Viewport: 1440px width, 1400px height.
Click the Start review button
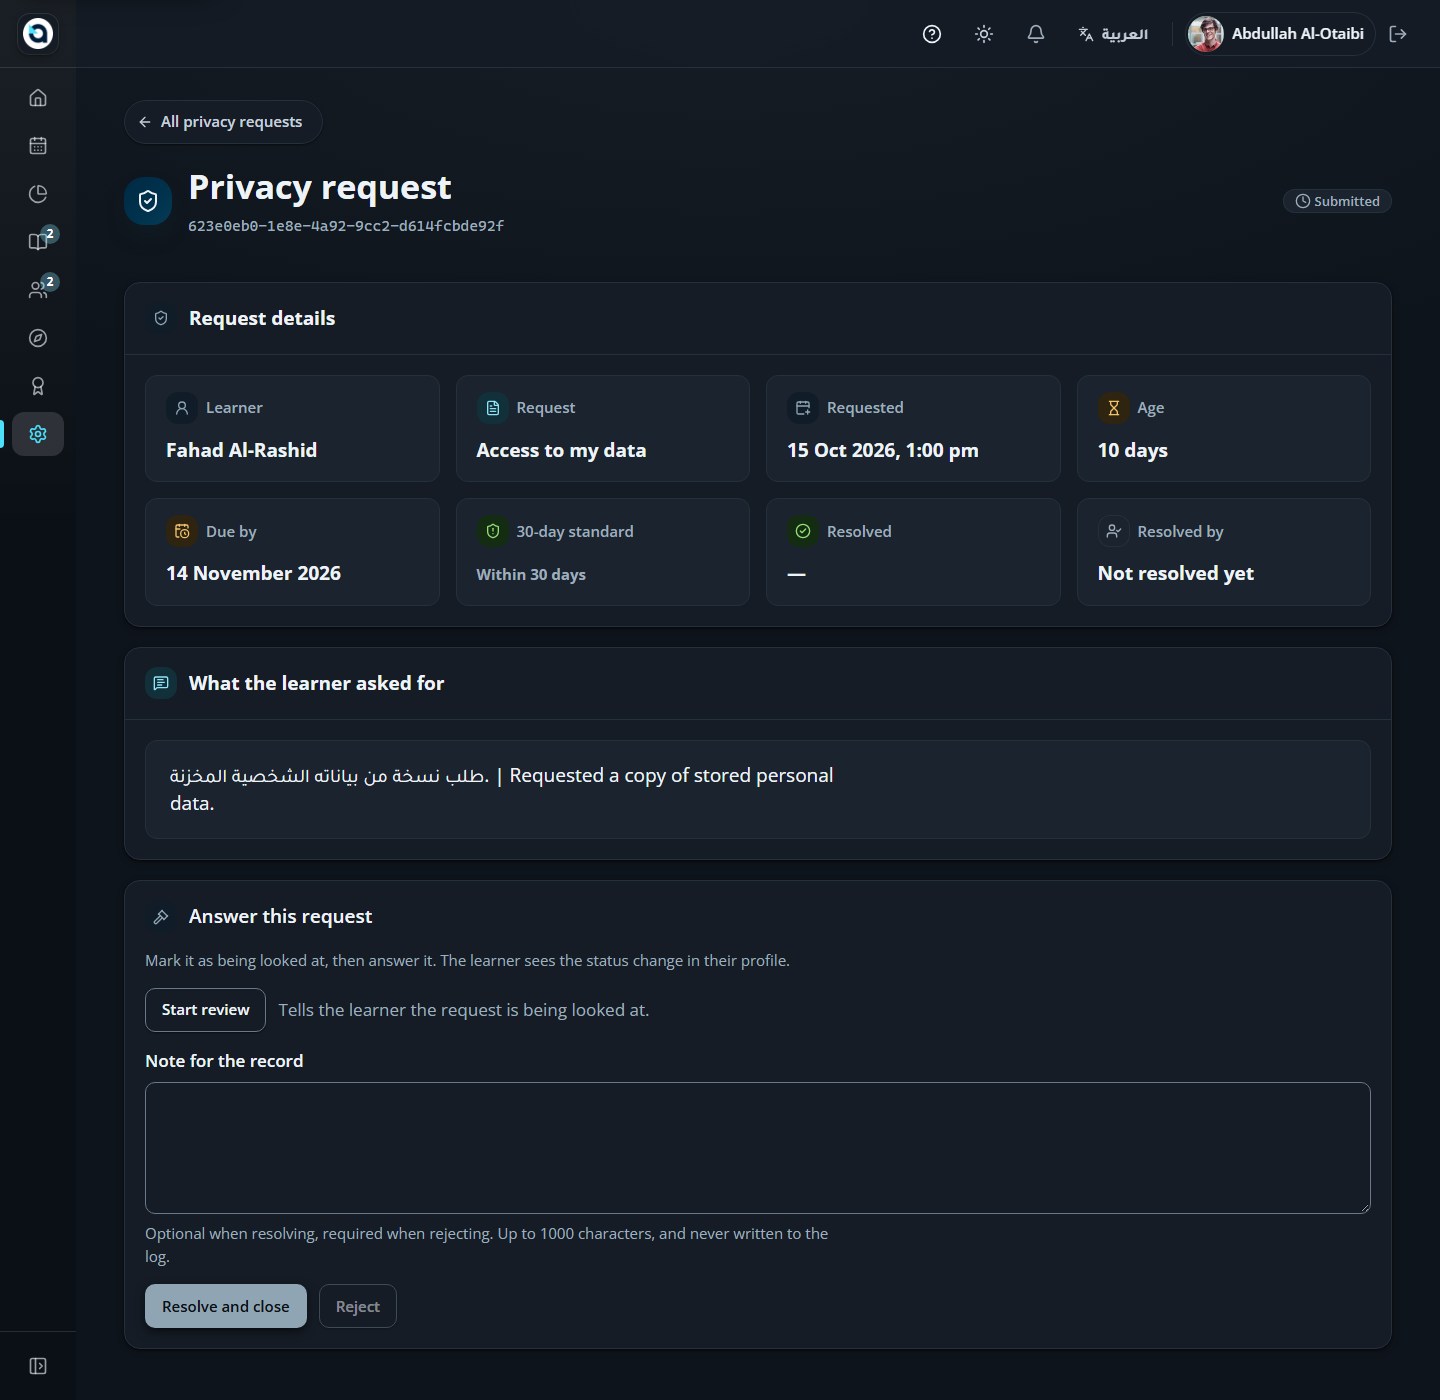pos(205,1010)
